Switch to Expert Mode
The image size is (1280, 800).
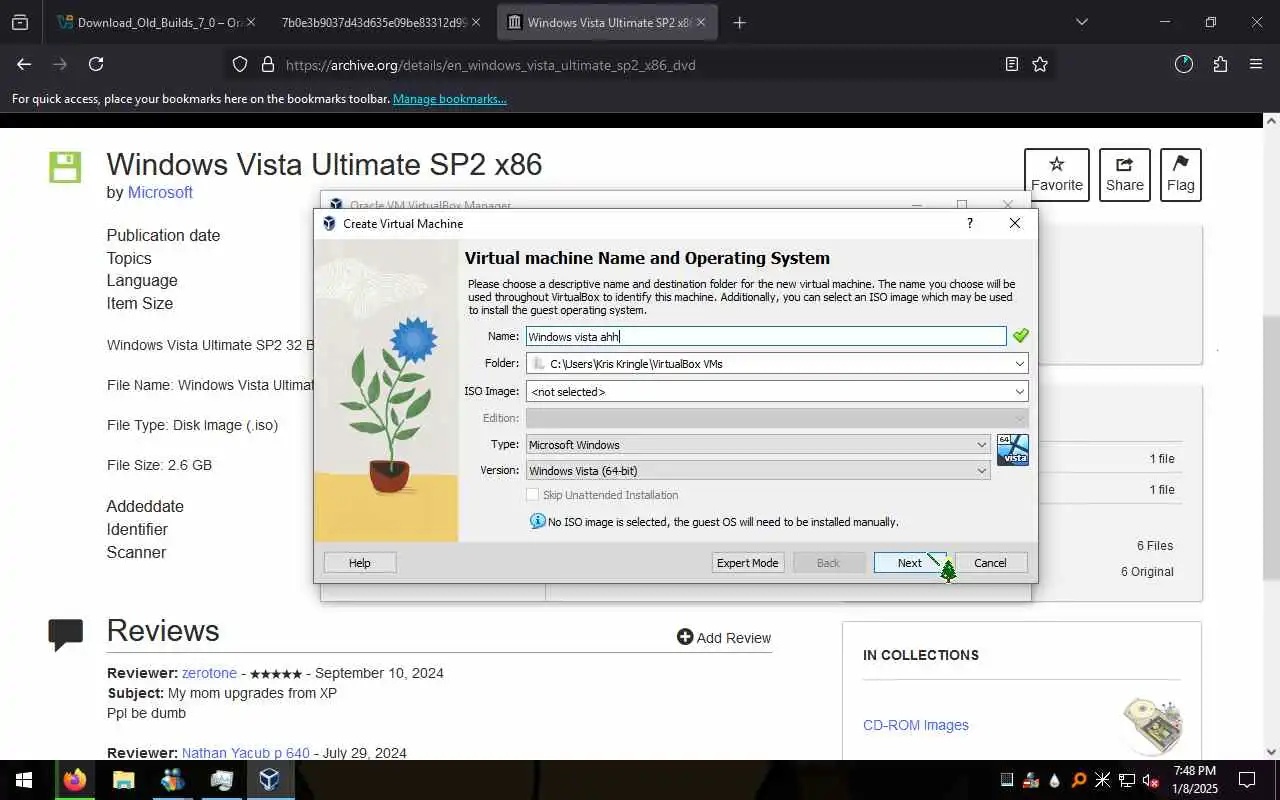[747, 563]
